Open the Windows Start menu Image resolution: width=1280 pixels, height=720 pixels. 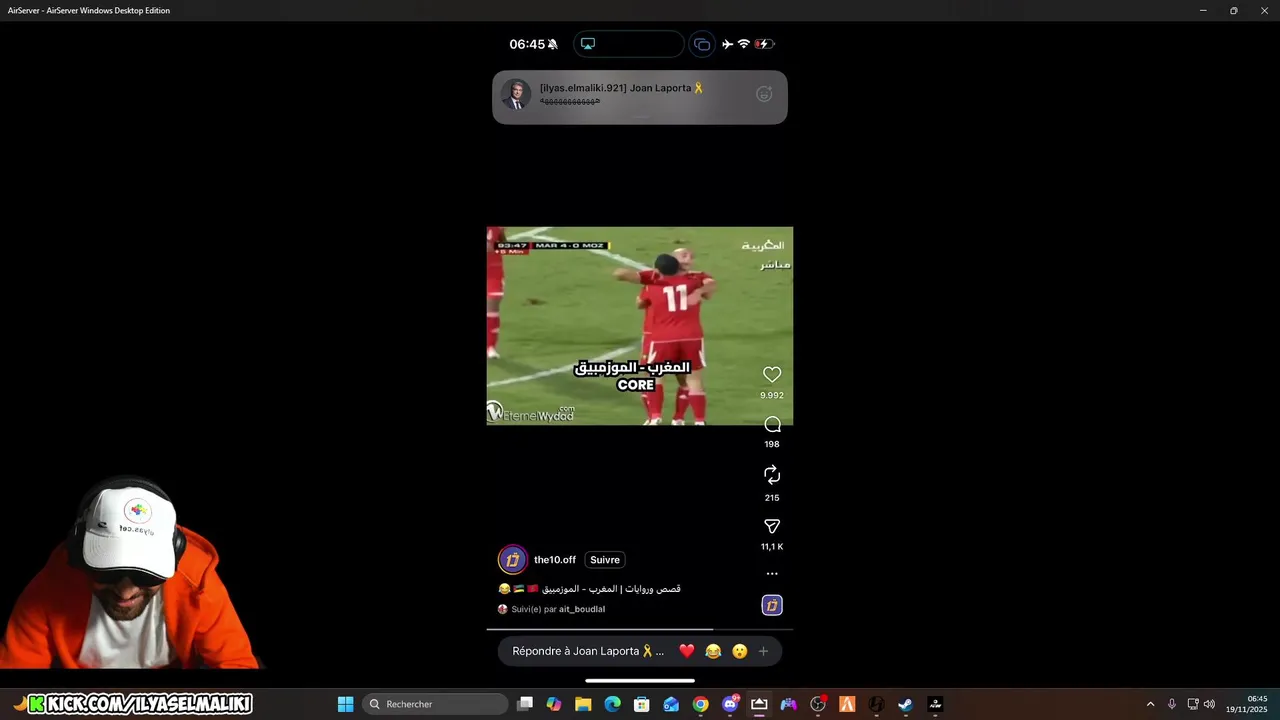pyautogui.click(x=345, y=704)
